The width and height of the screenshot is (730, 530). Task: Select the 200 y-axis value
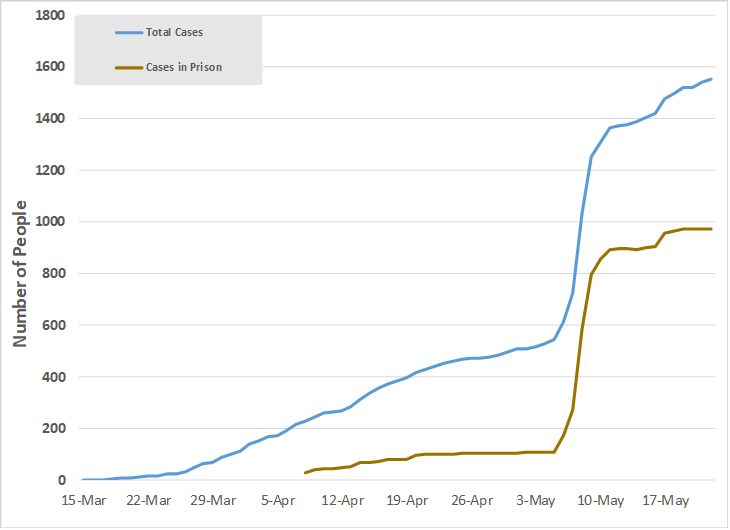point(54,428)
